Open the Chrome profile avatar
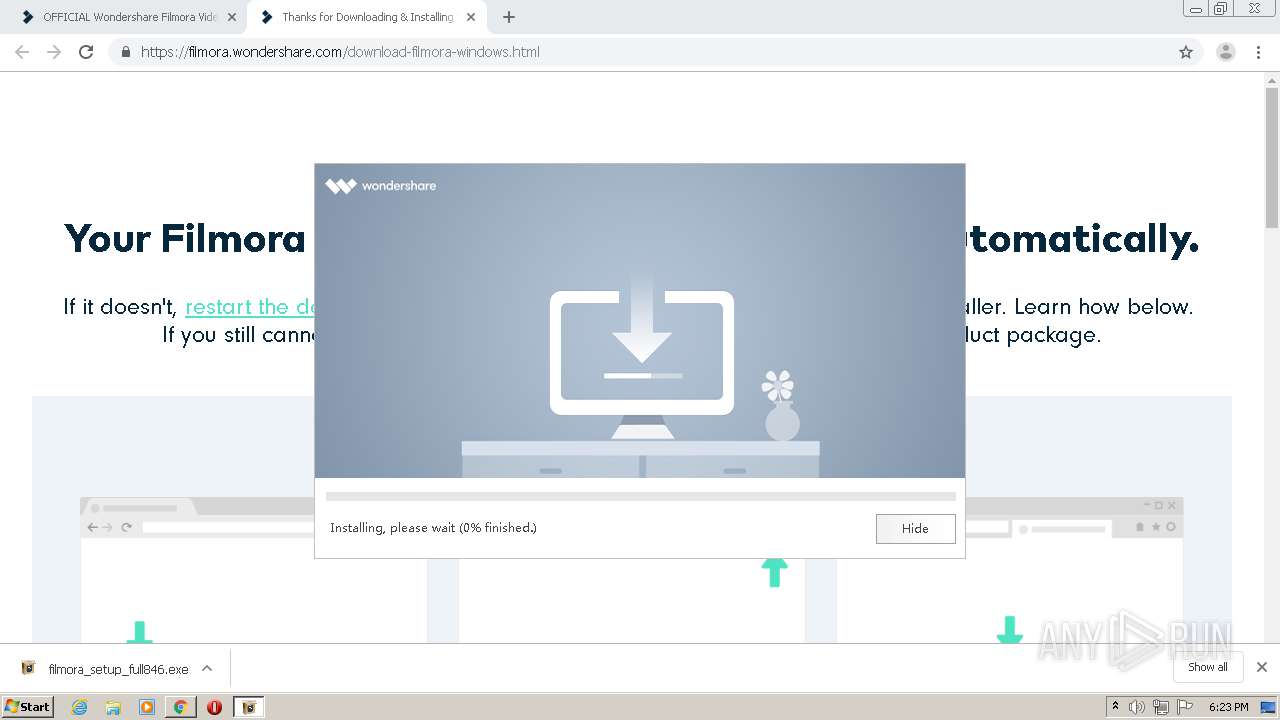 coord(1226,52)
